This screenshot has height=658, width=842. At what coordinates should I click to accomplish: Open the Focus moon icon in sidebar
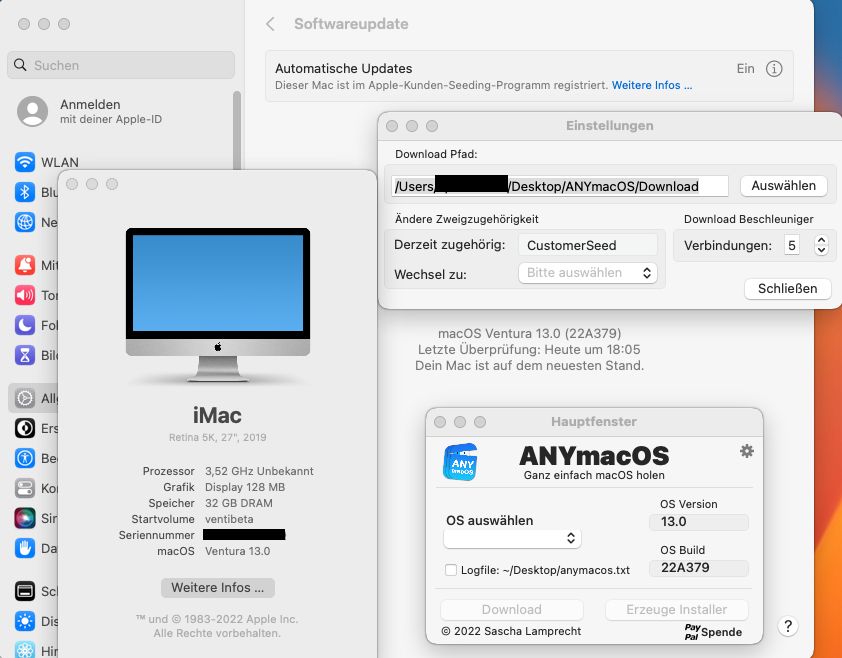point(25,325)
